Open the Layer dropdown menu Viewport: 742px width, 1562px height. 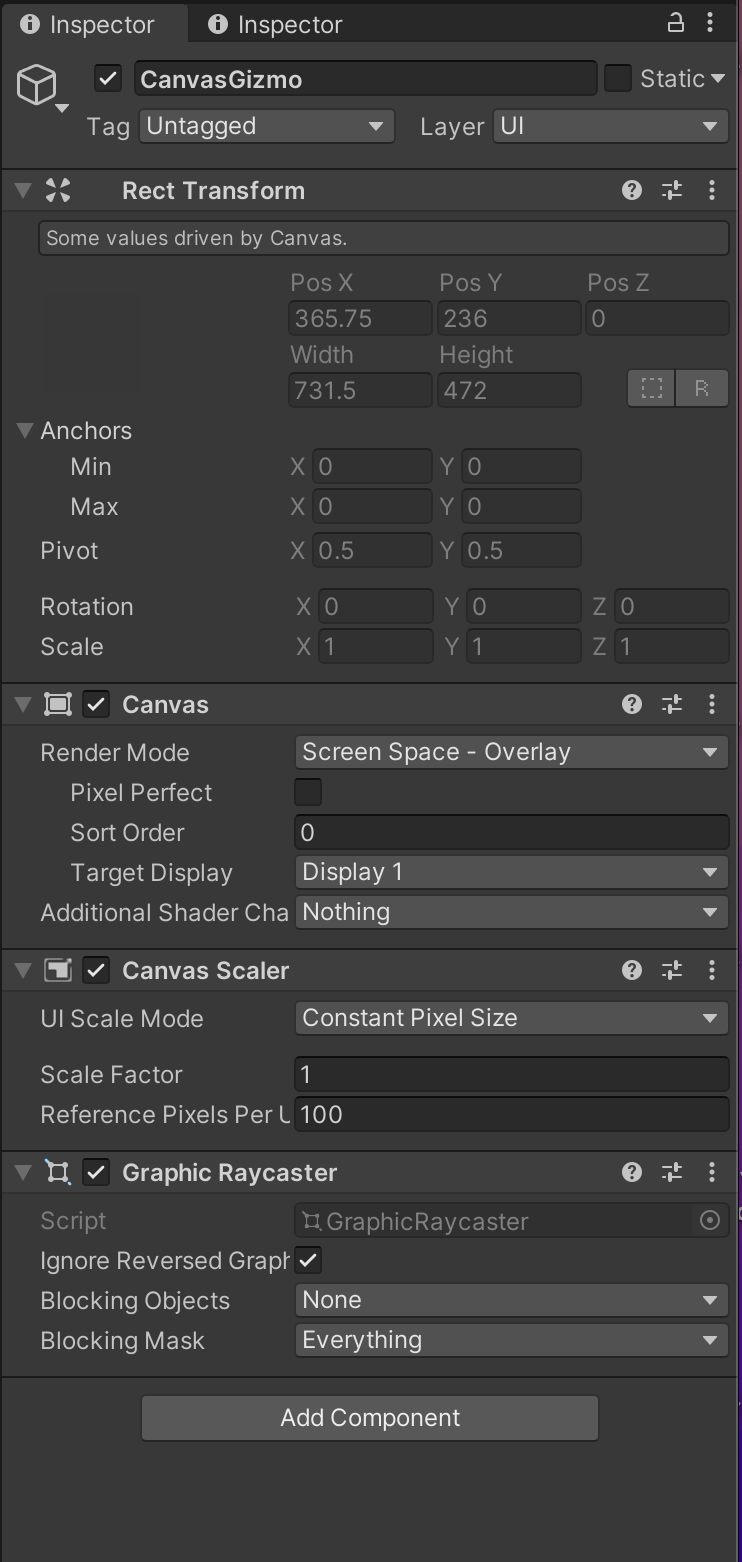coord(609,126)
